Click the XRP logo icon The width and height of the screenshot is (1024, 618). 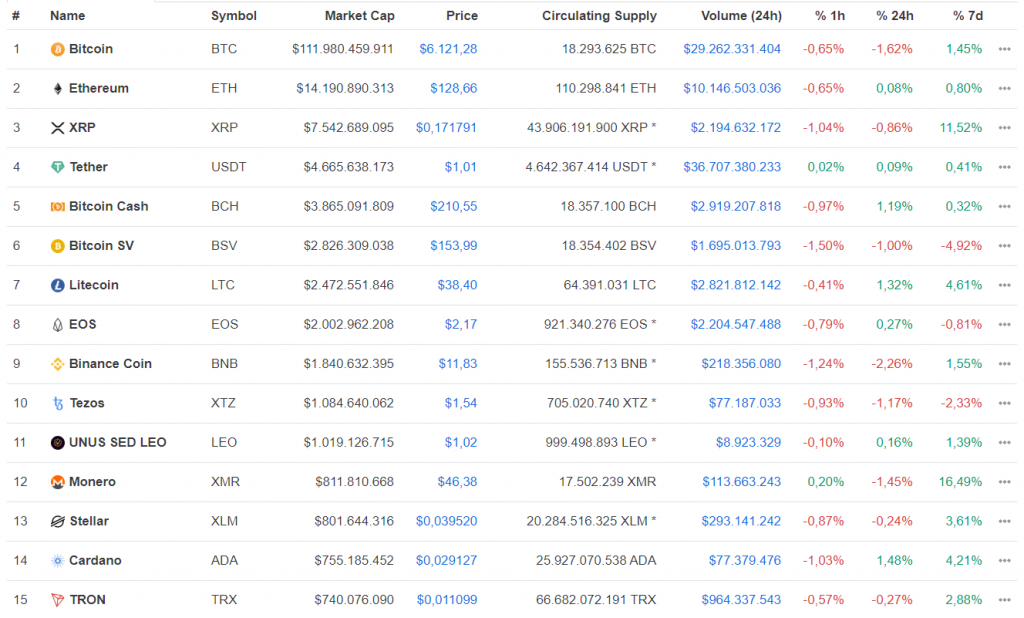click(x=58, y=128)
